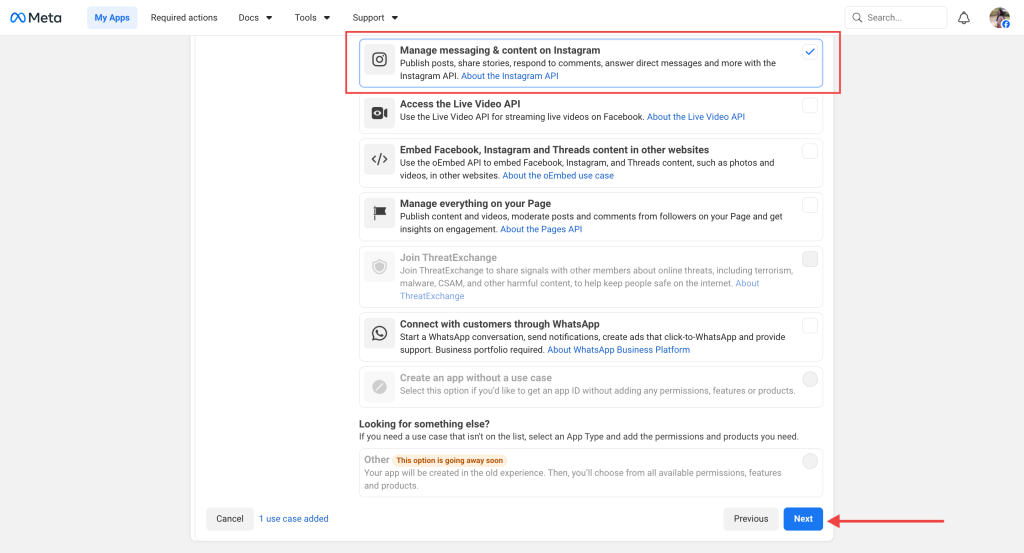Click the ThreatExchange shield icon
Image resolution: width=1024 pixels, height=553 pixels.
(379, 267)
